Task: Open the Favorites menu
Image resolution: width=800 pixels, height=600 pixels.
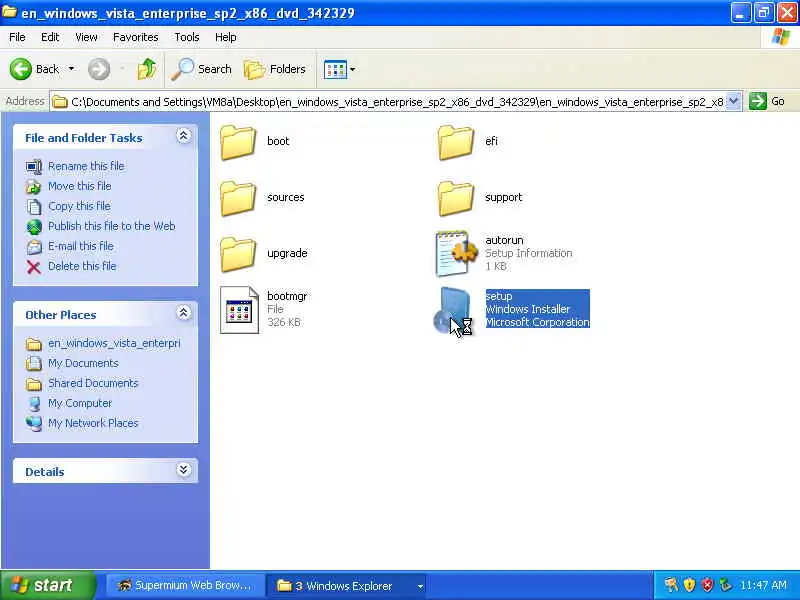Action: click(x=136, y=37)
